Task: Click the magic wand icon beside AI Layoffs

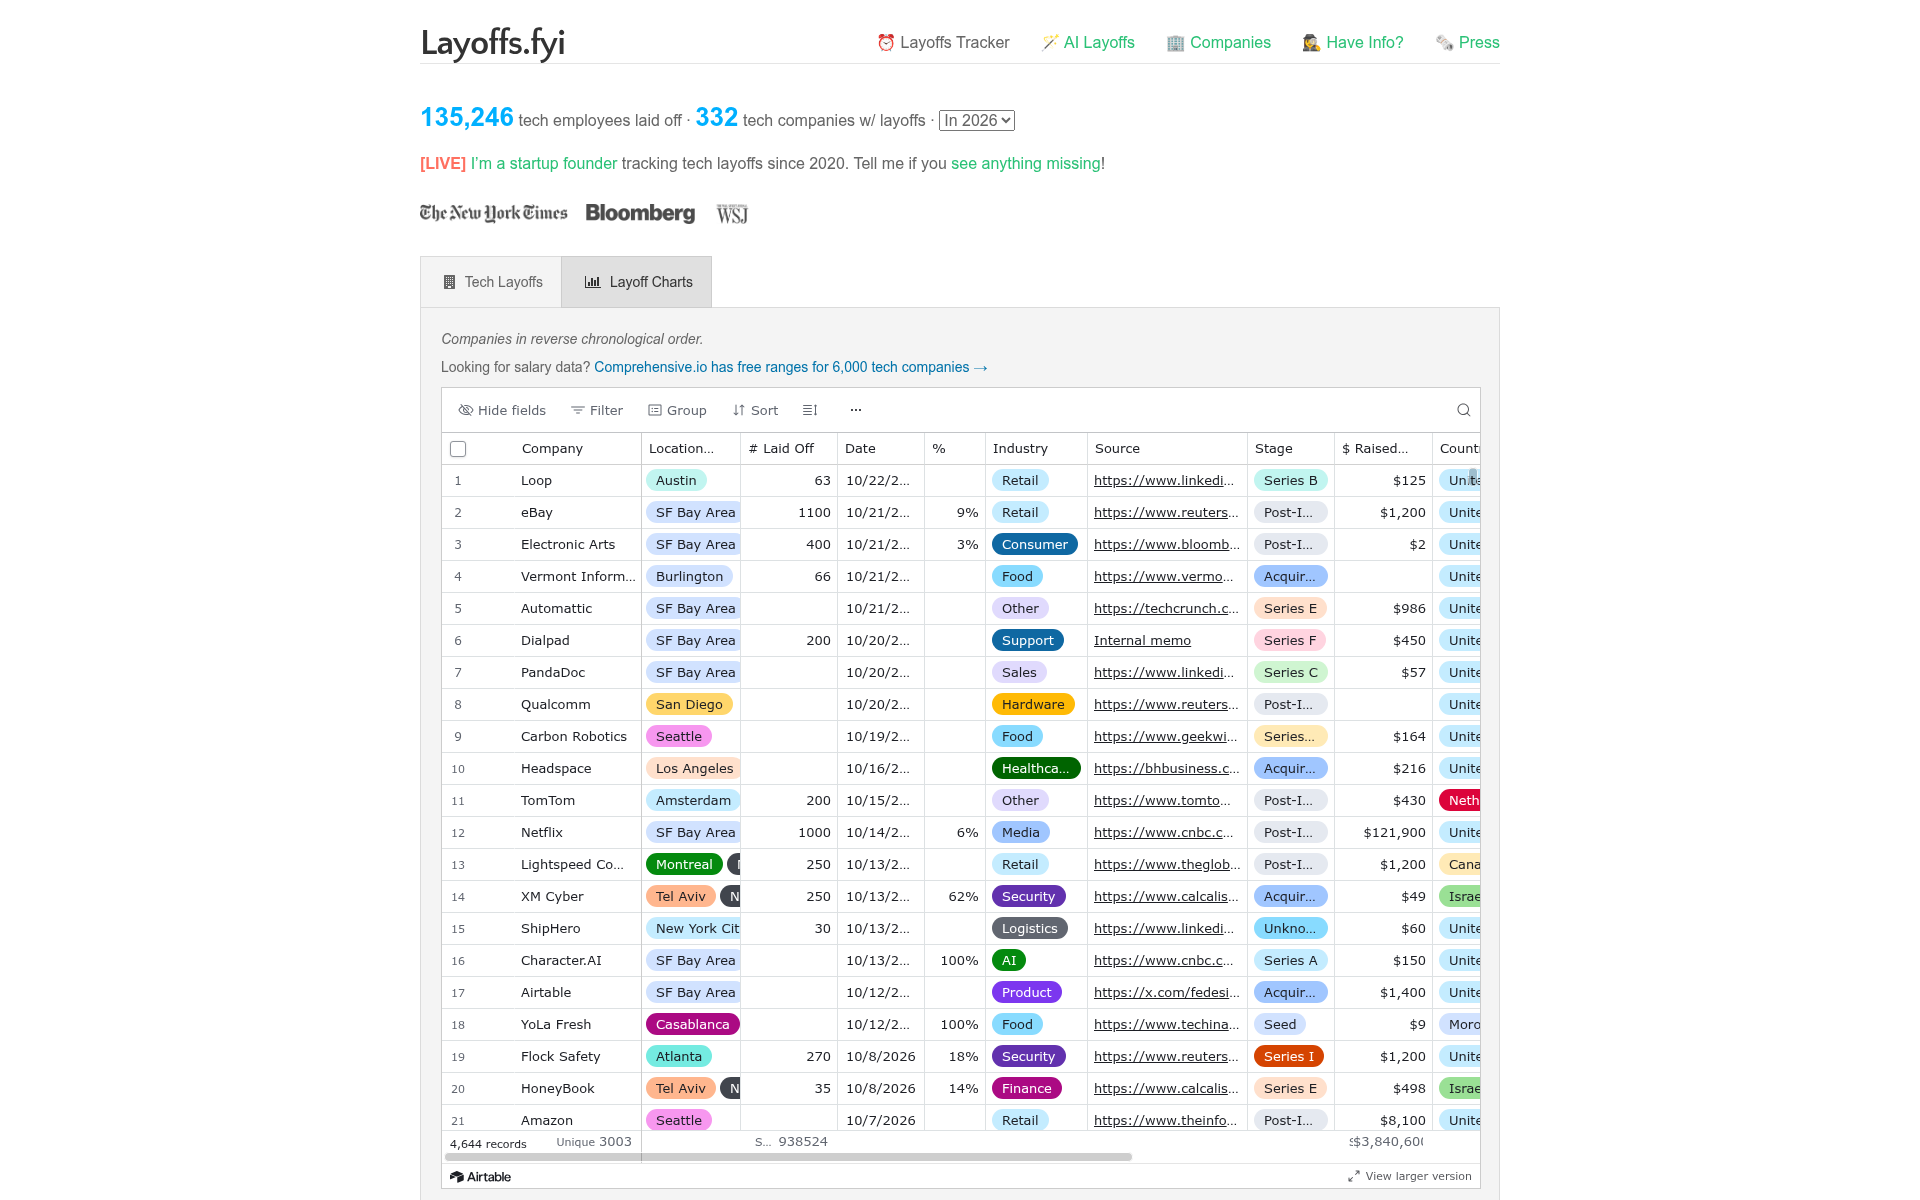Action: tap(1050, 42)
